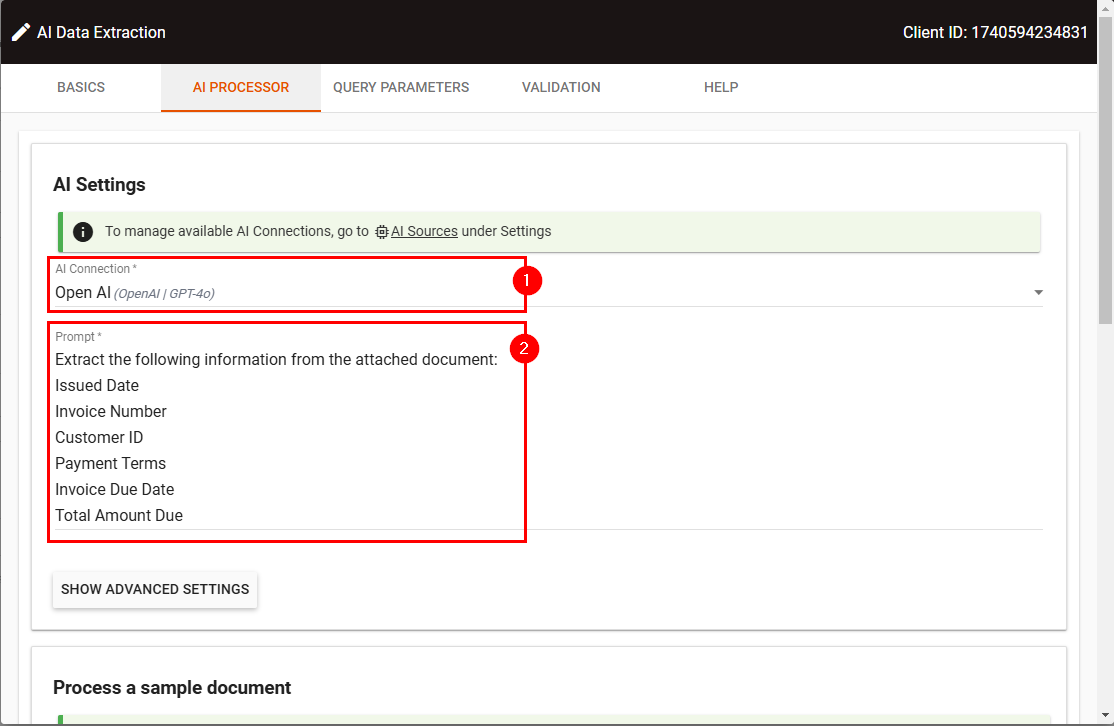
Task: Click the info icon in the notice
Action: tap(83, 232)
